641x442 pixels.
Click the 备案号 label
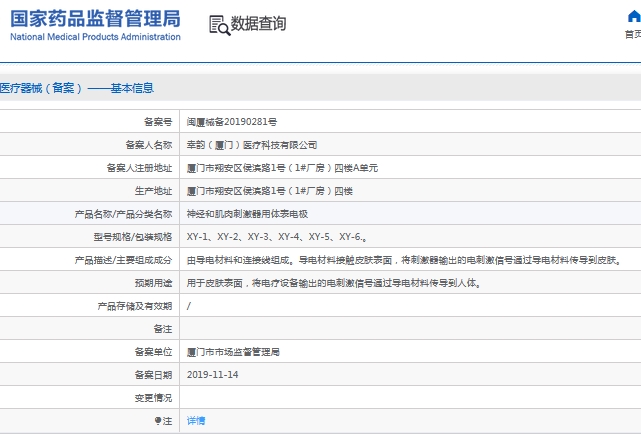(158, 122)
